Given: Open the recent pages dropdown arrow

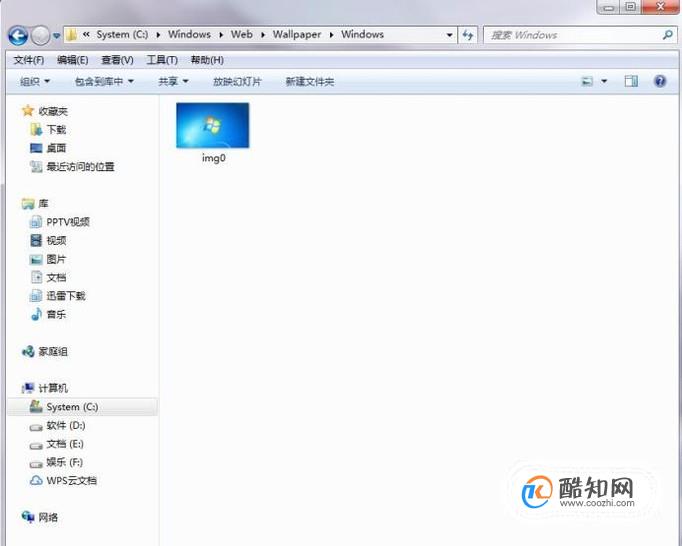Looking at the screenshot, I should [x=57, y=36].
